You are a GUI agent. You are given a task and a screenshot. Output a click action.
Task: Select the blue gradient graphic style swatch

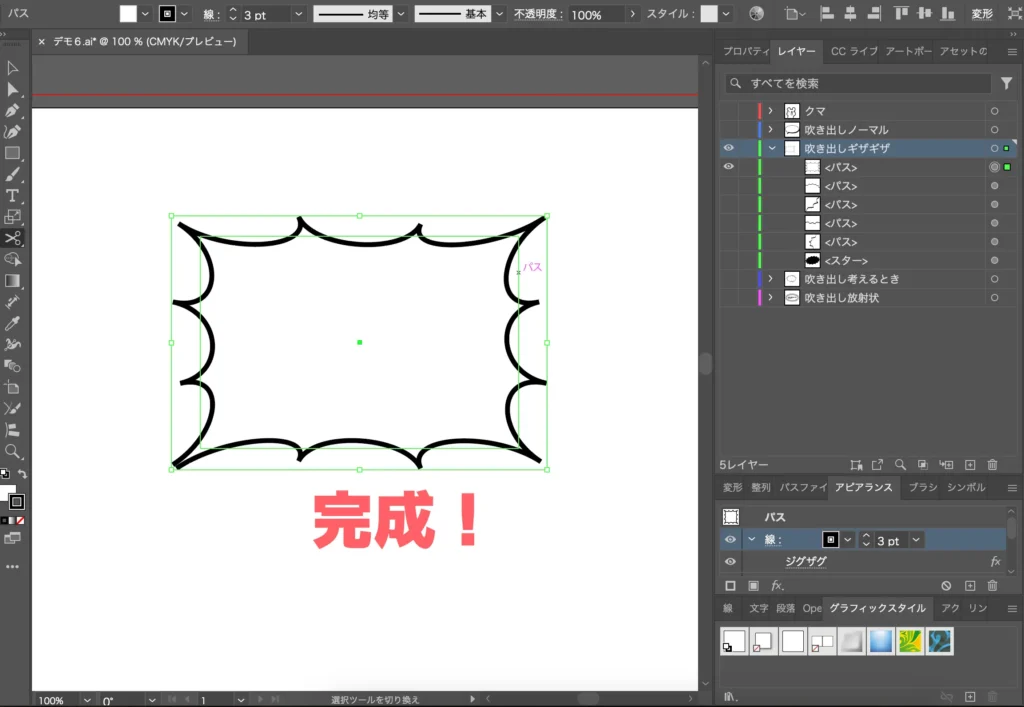tap(880, 640)
